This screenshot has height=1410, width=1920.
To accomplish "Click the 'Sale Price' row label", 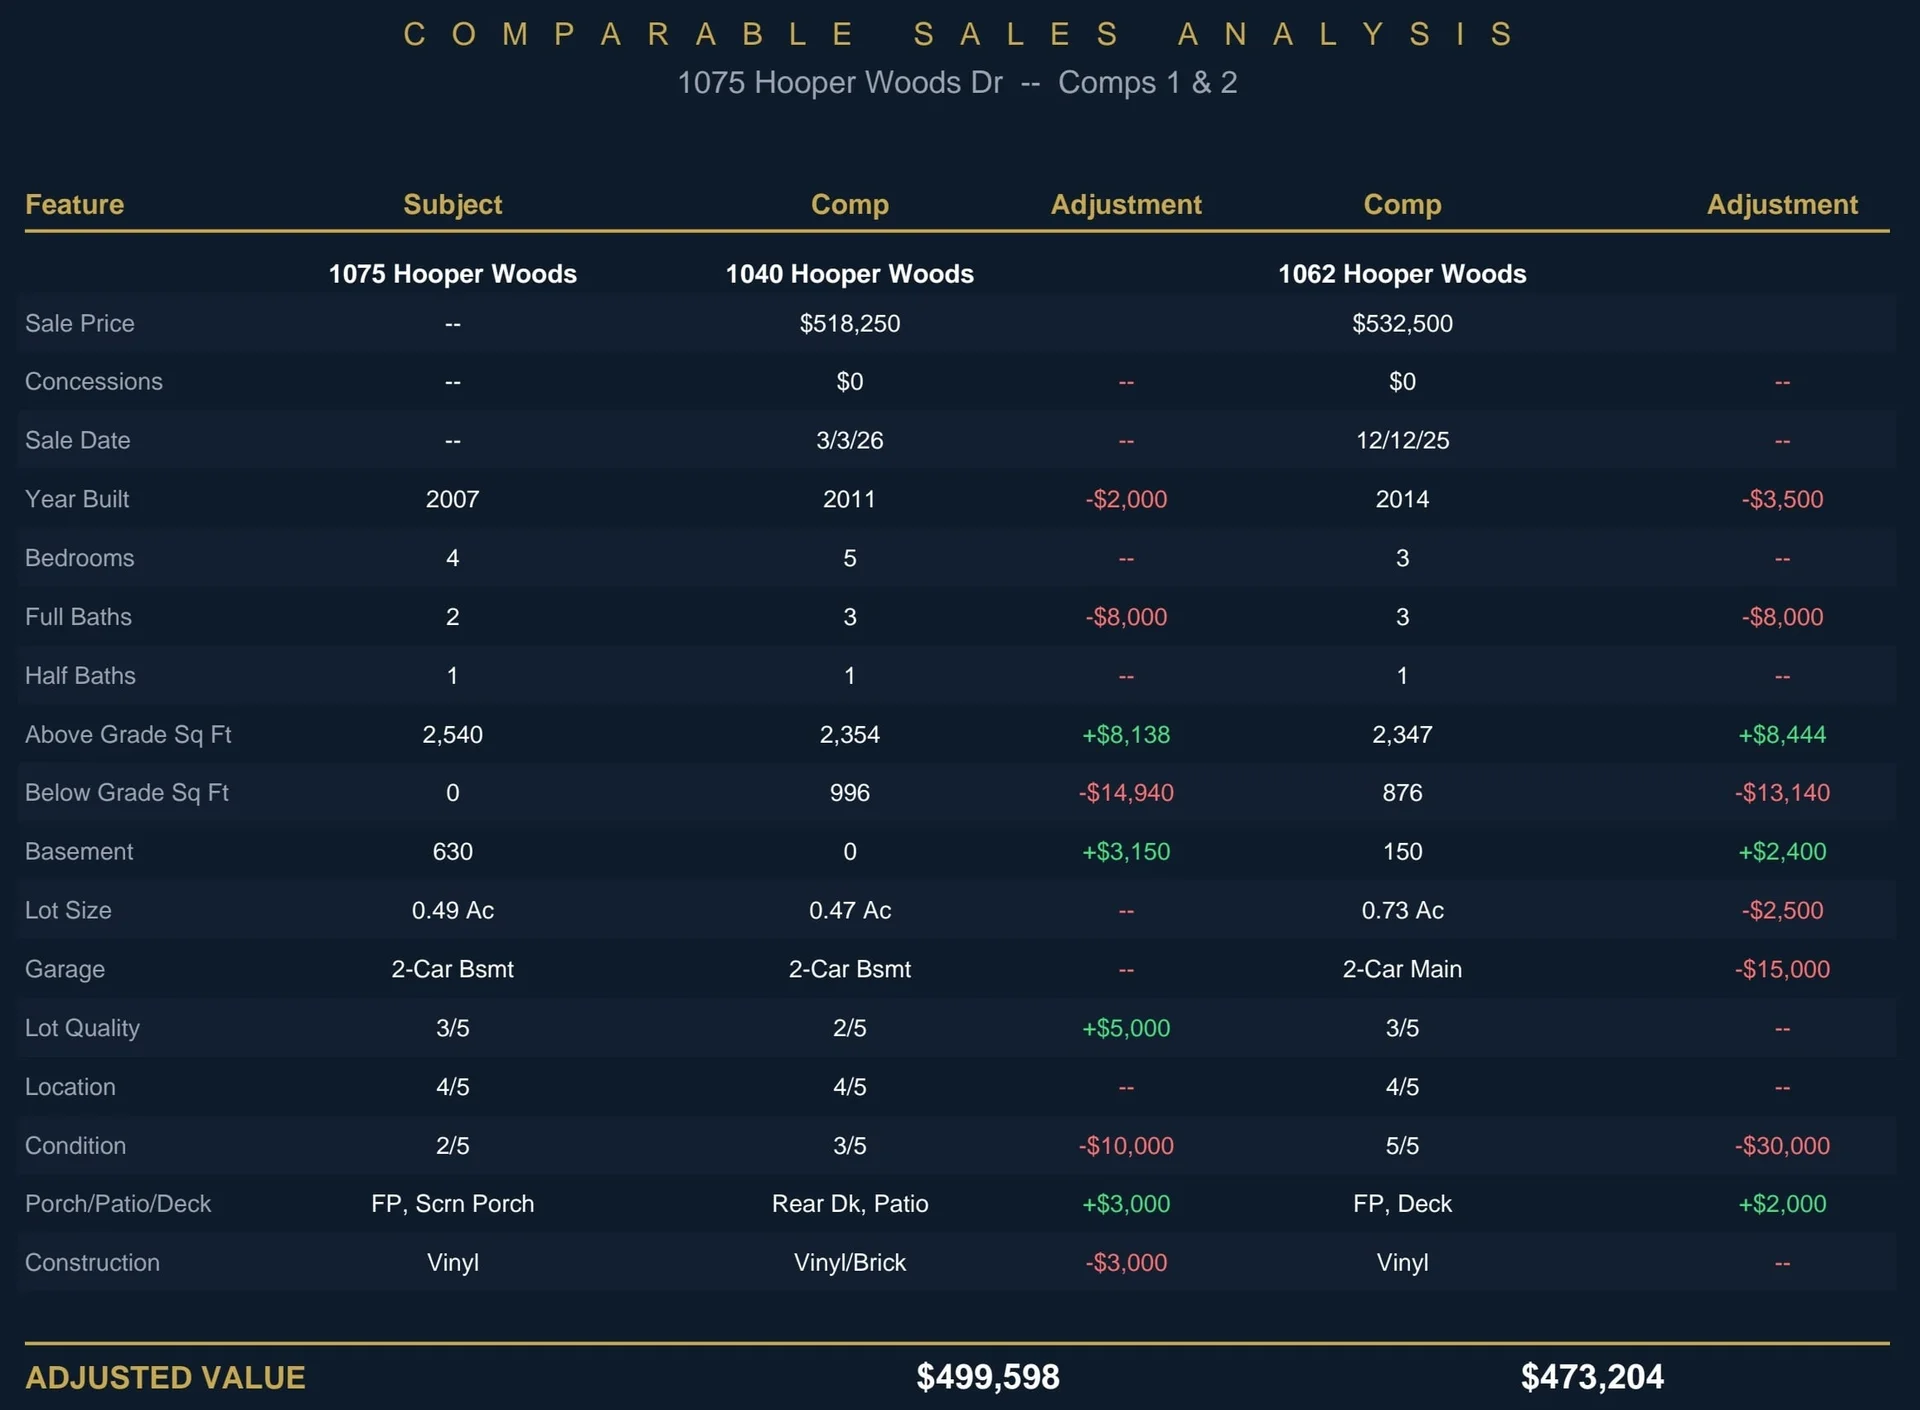I will click(79, 323).
